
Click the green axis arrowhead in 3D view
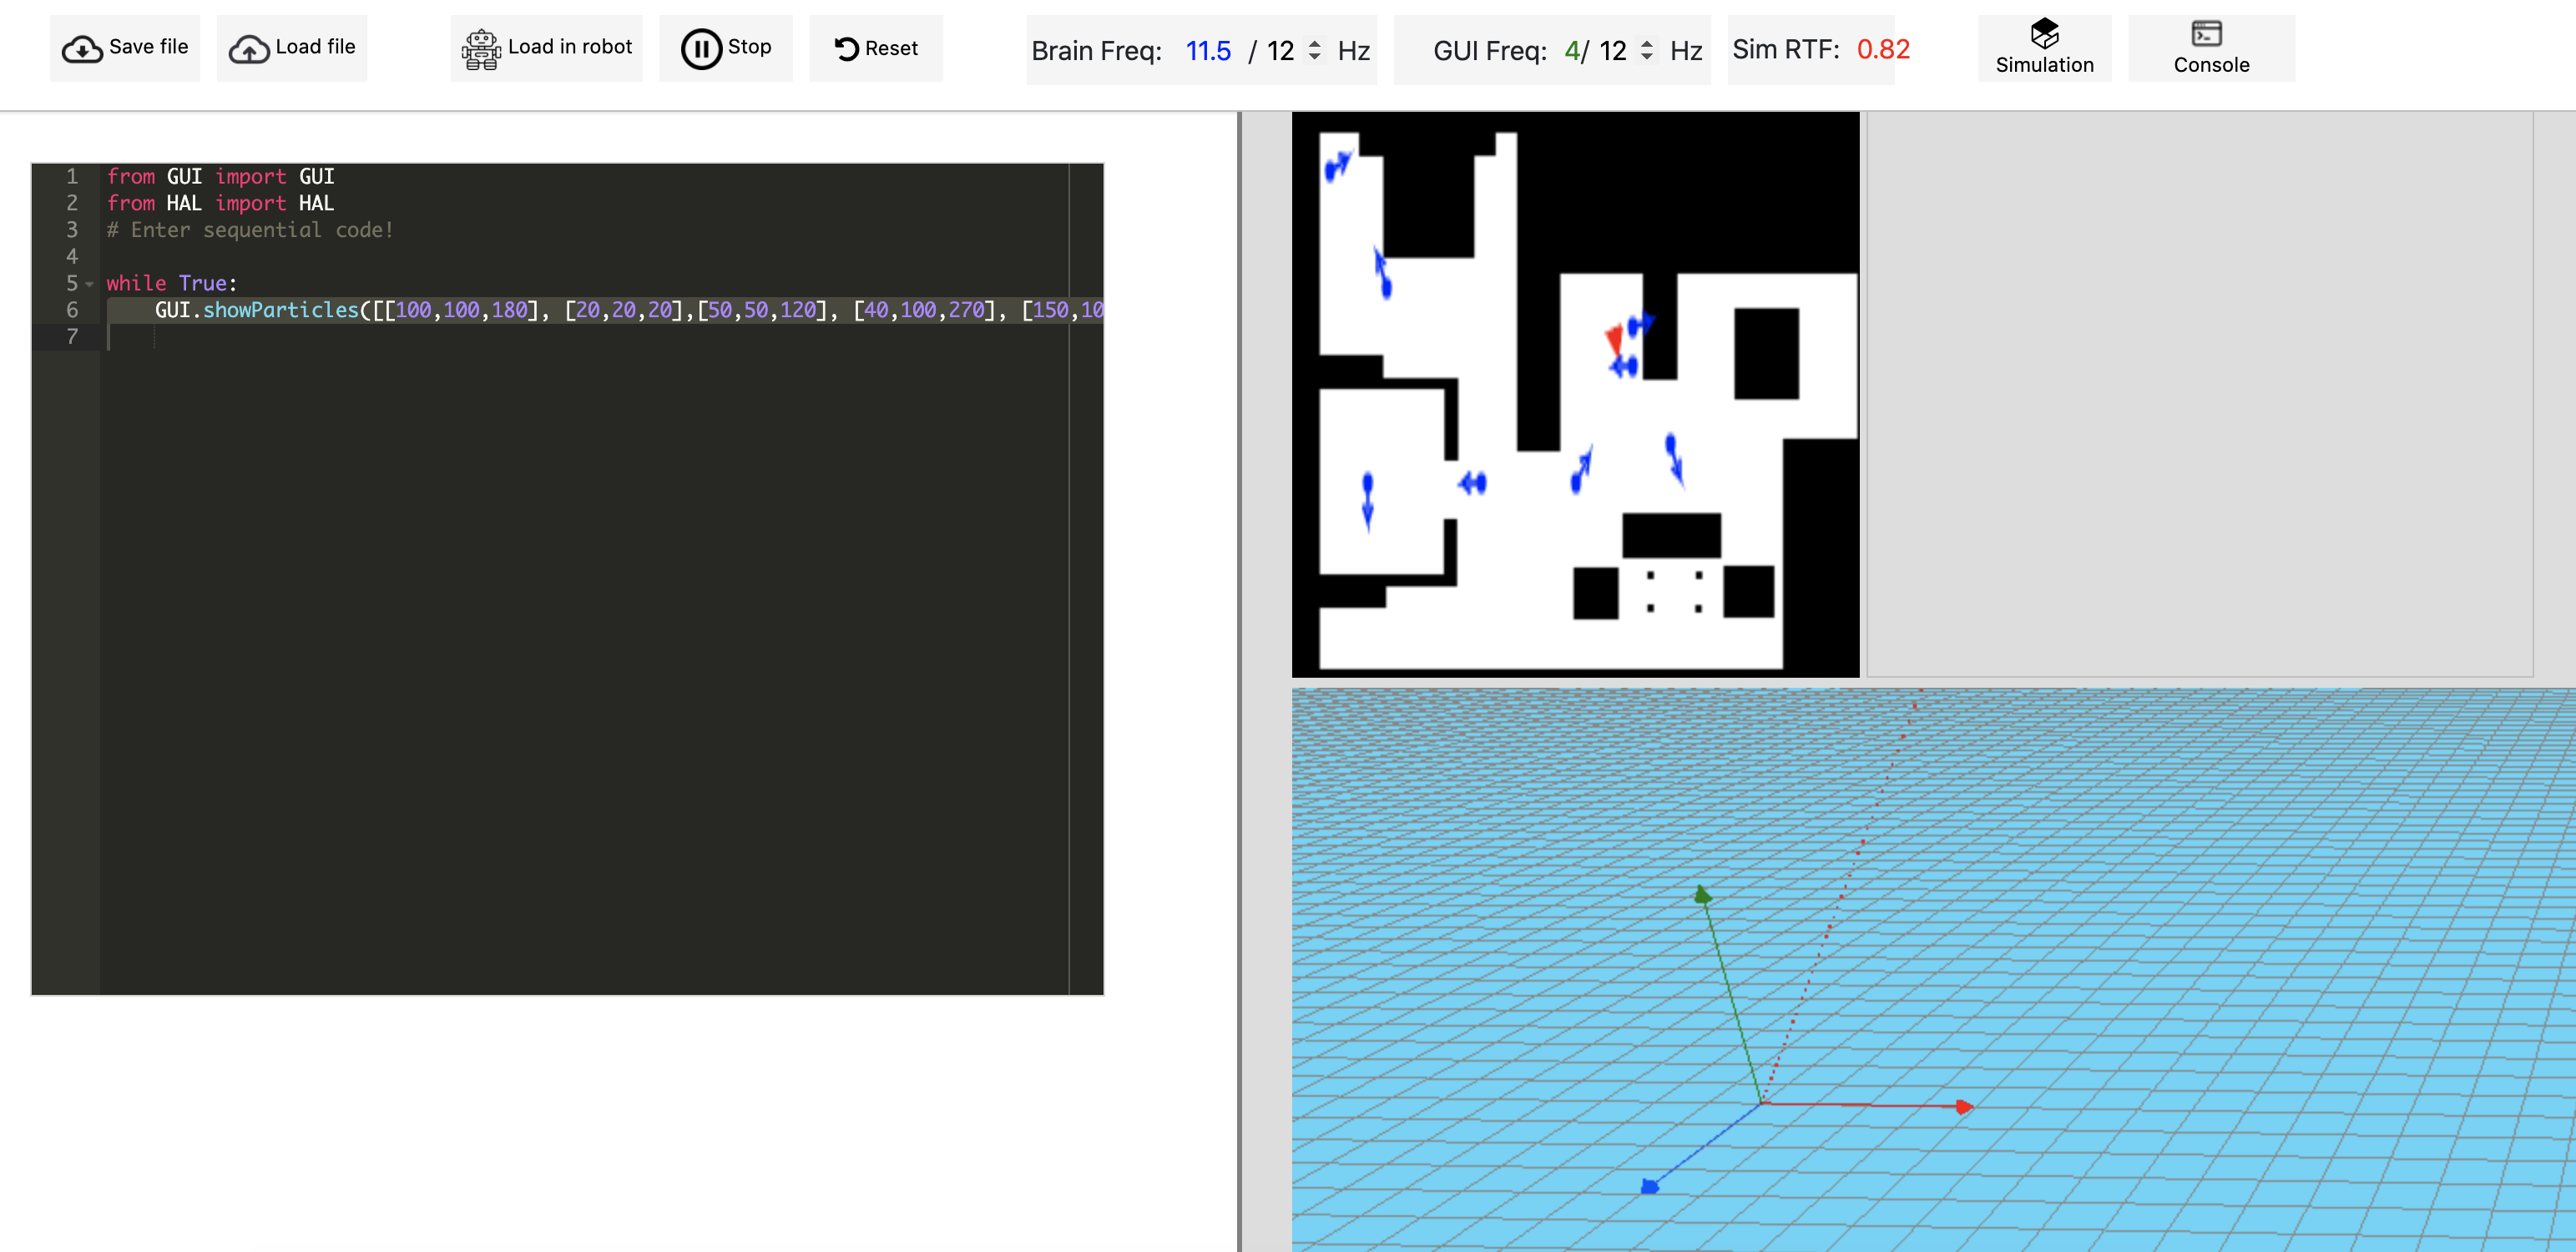point(1702,894)
